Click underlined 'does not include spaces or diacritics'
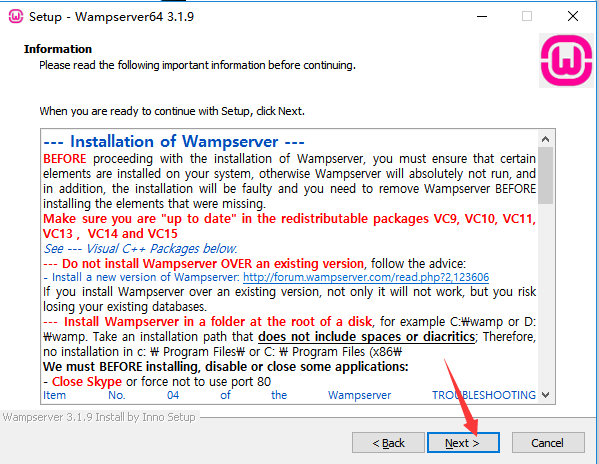599x464 pixels. coord(367,337)
